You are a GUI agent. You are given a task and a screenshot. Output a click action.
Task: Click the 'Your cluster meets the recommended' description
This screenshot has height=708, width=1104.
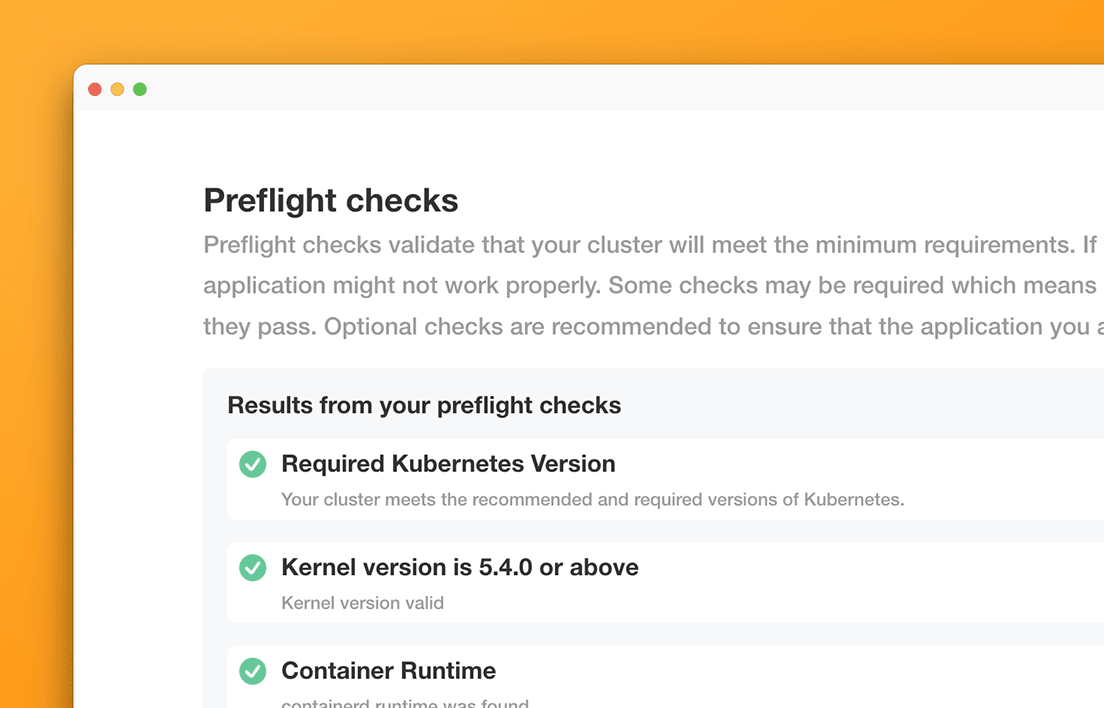tap(592, 499)
